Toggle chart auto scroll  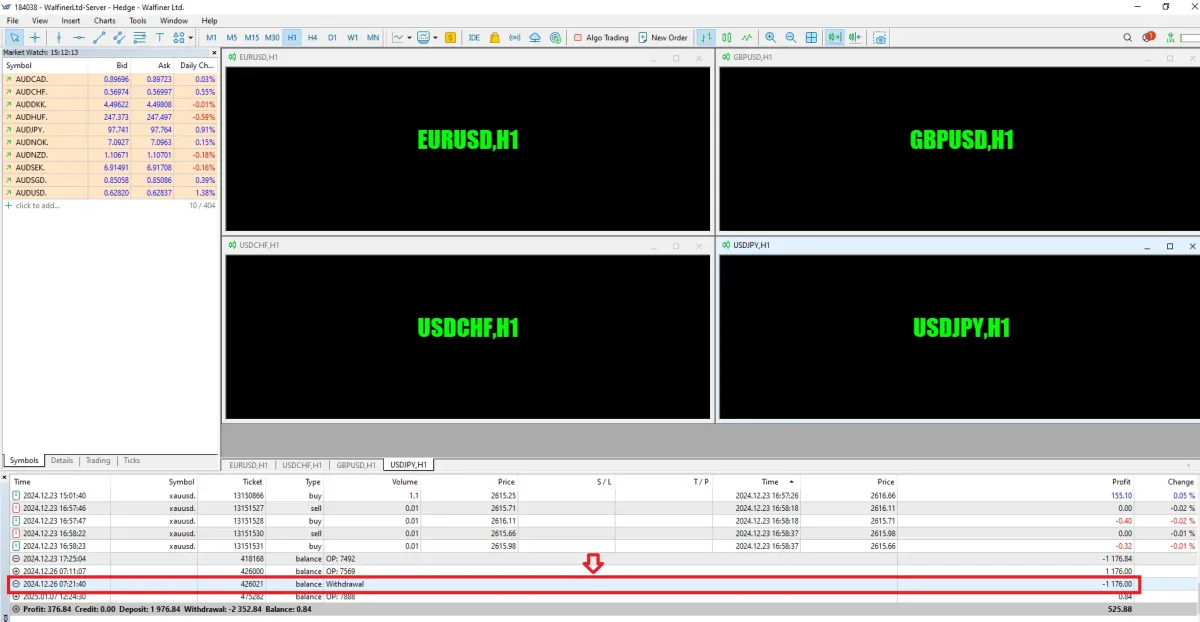click(834, 37)
